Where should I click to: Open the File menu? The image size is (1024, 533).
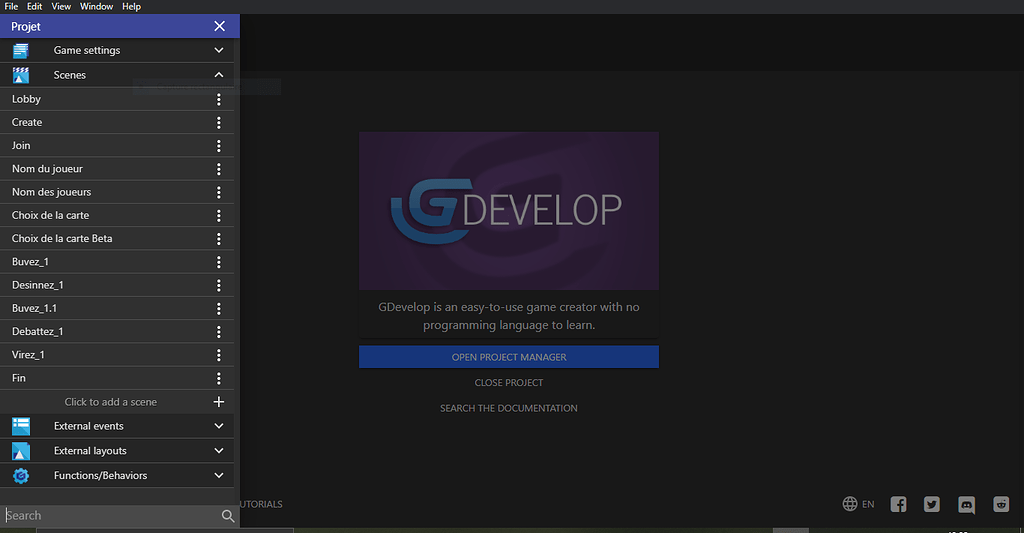pos(11,7)
